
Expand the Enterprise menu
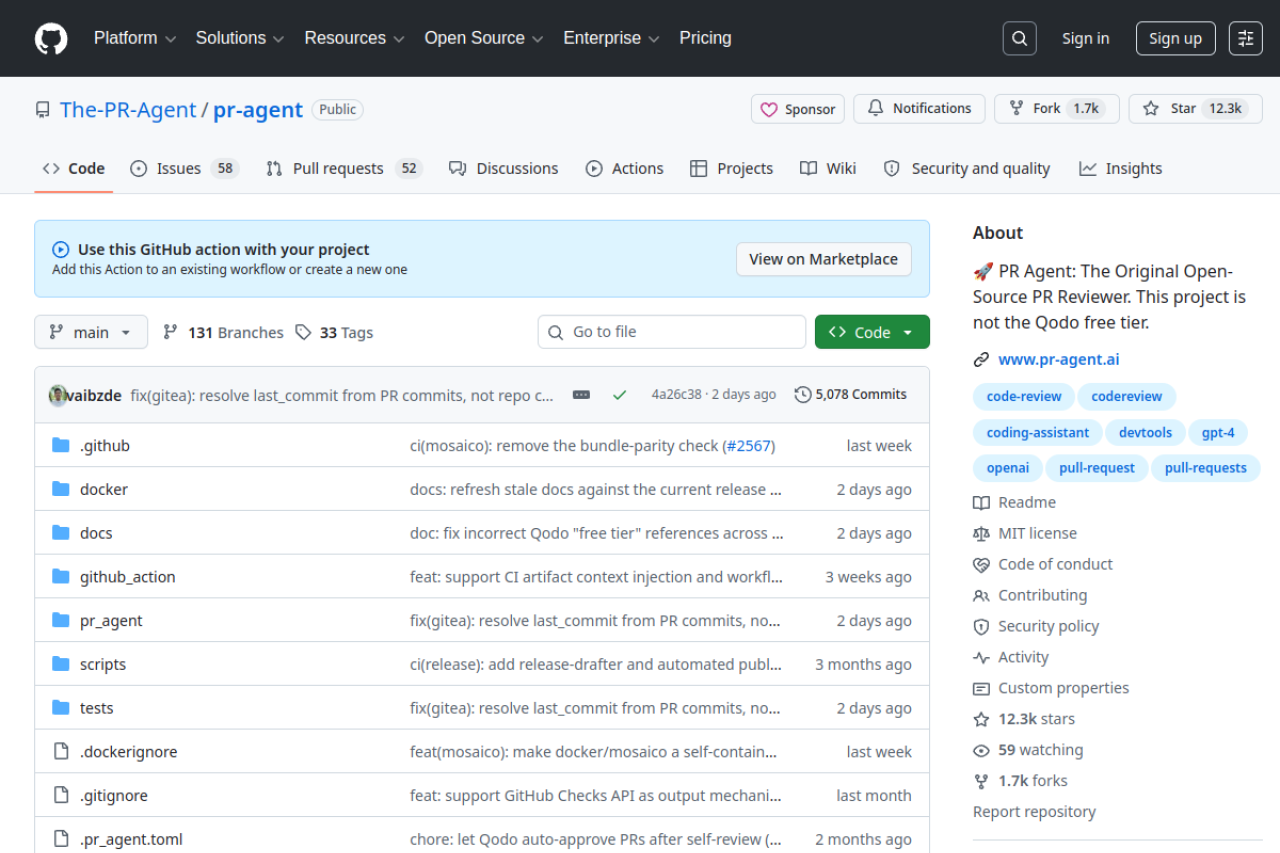pyautogui.click(x=611, y=38)
